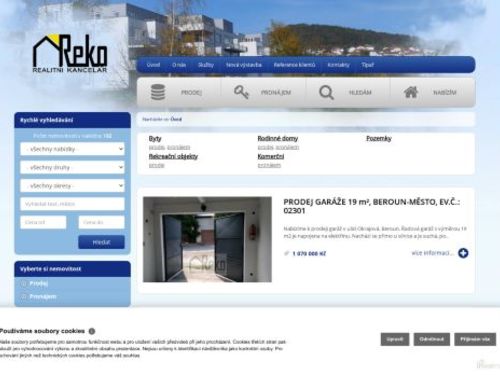Image resolution: width=500 pixels, height=375 pixels.
Task: Click the Reko realitní kancelář logo
Action: 70,54
